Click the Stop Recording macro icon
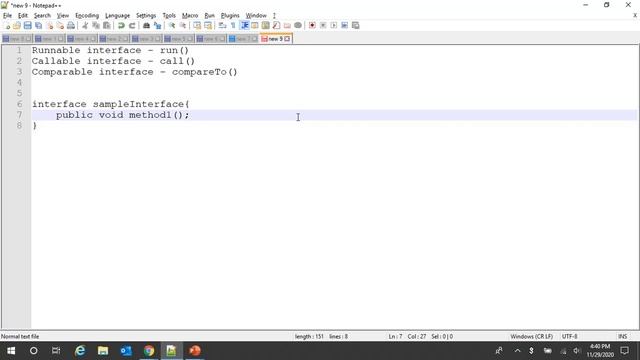Viewport: 640px width, 360px height. coord(323,25)
